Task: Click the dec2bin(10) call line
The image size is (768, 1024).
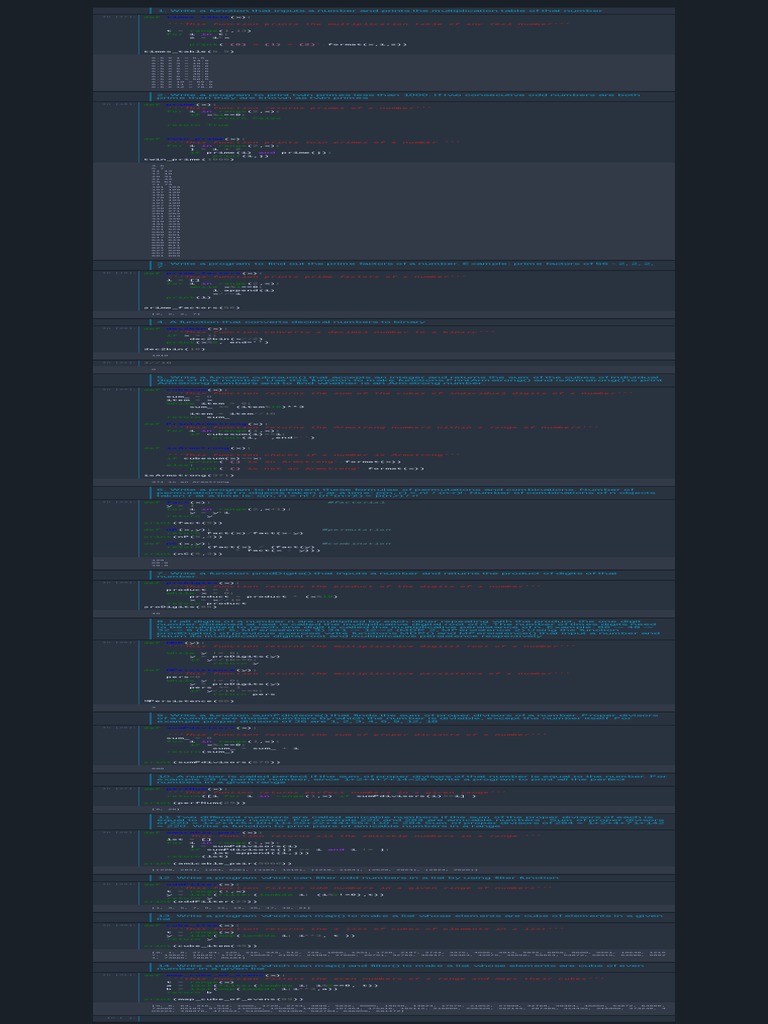Action: (174, 349)
